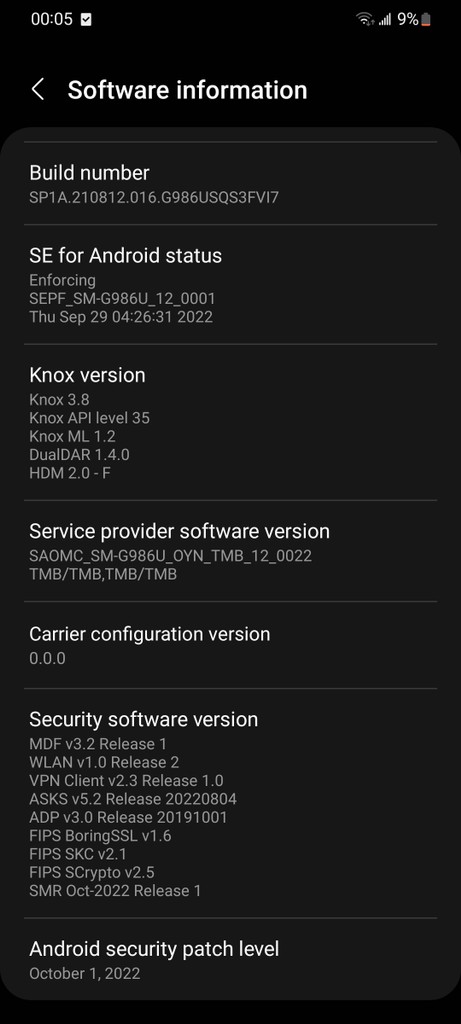Tap the TMB/TMB,TMB/TMB carrier text
461x1024 pixels.
tap(103, 574)
